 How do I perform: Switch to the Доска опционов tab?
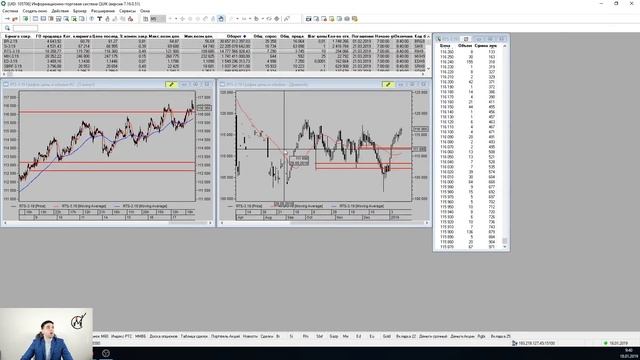(x=163, y=336)
